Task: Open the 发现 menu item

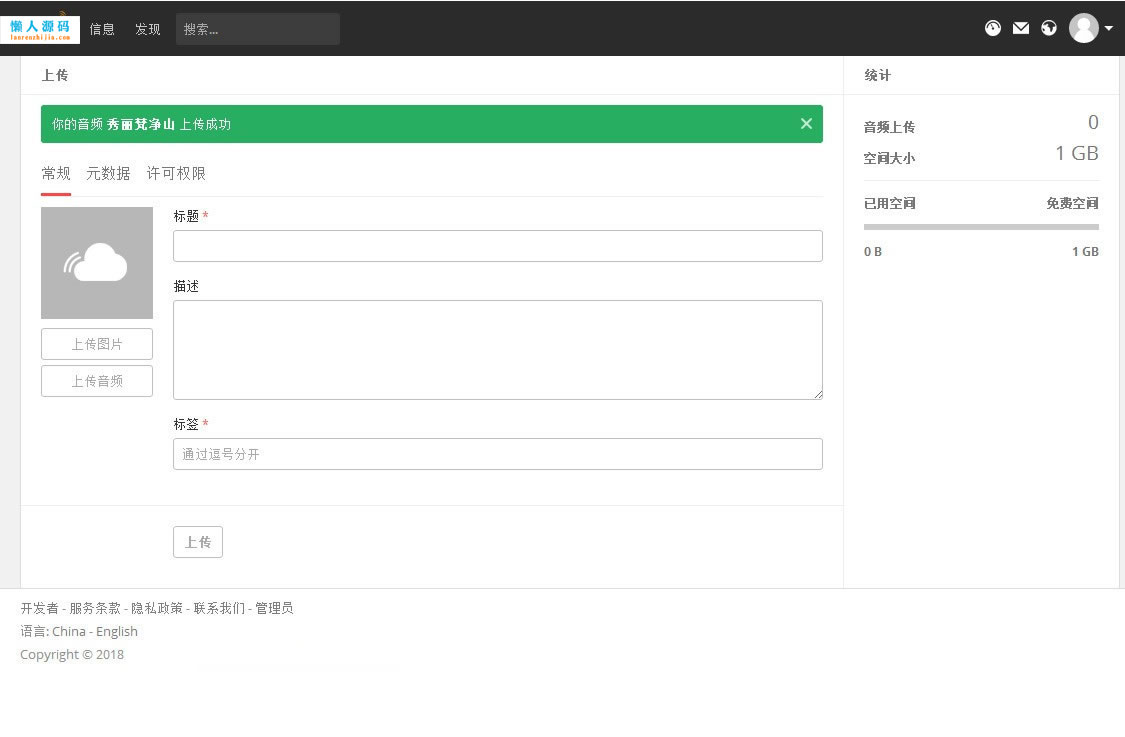Action: click(147, 29)
